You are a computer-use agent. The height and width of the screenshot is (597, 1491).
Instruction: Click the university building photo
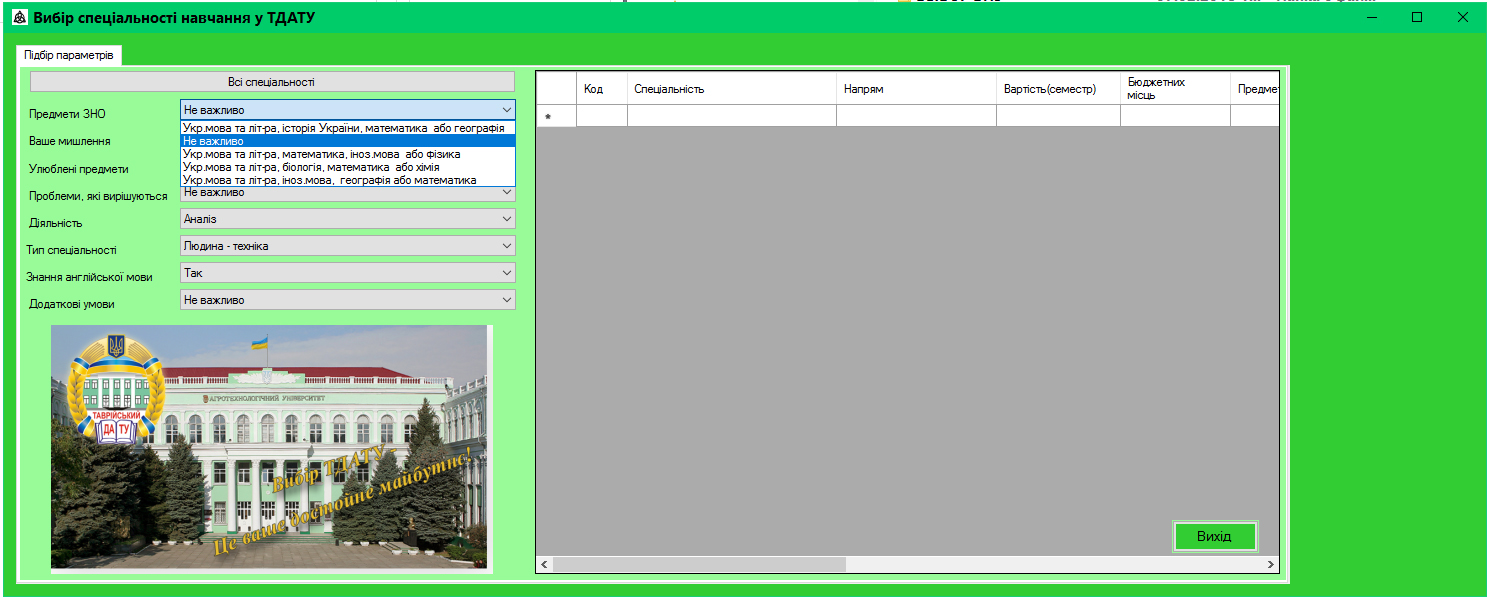[x=269, y=447]
